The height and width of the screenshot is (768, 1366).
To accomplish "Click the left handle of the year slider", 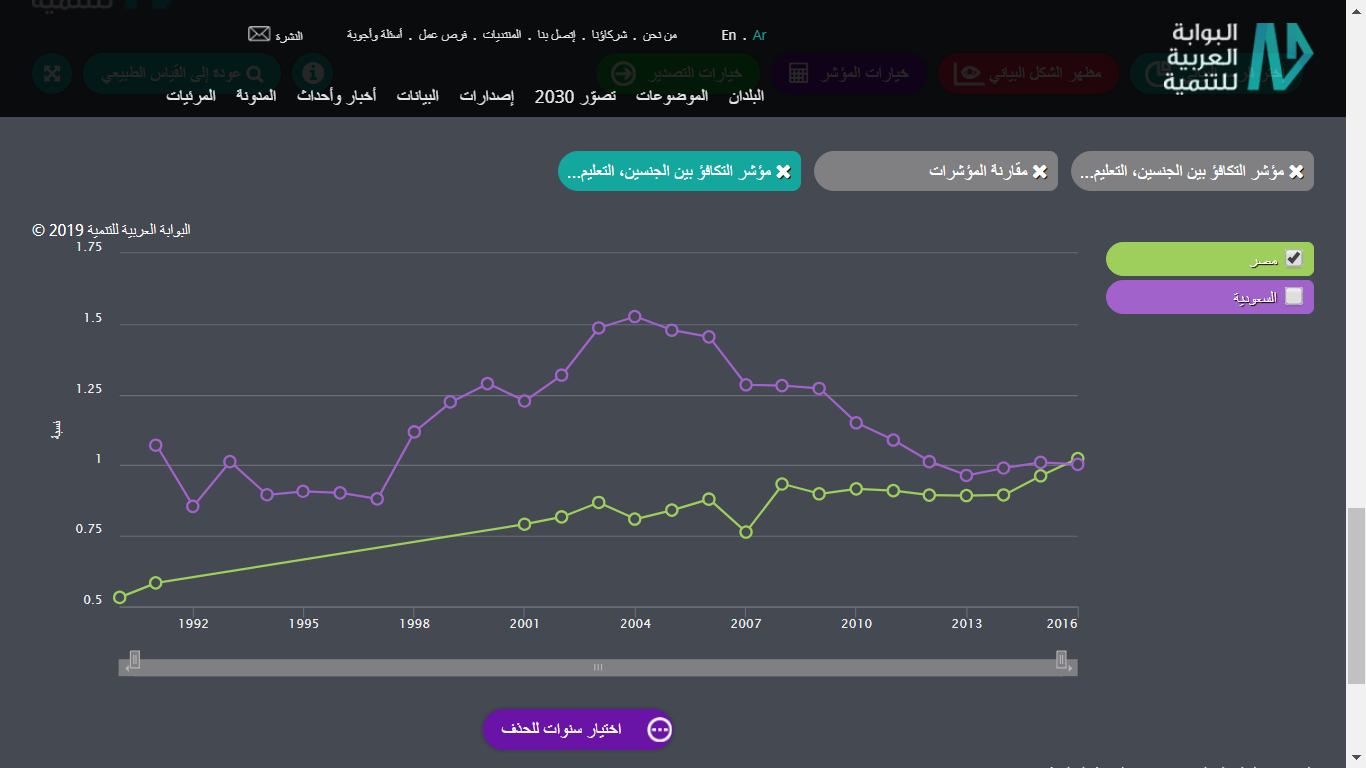I will [133, 661].
